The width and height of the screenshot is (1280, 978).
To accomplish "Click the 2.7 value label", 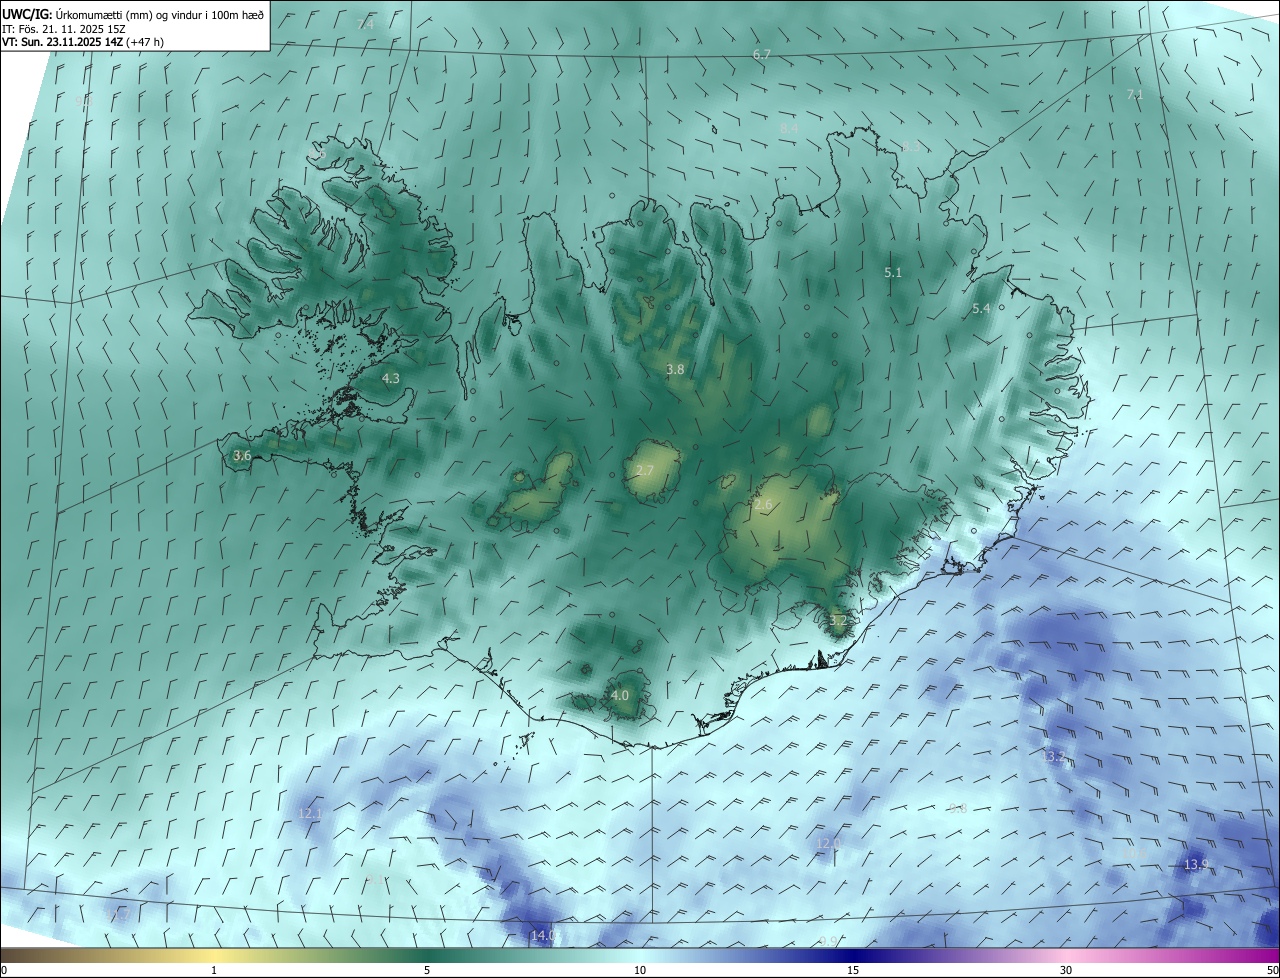I will pyautogui.click(x=645, y=470).
